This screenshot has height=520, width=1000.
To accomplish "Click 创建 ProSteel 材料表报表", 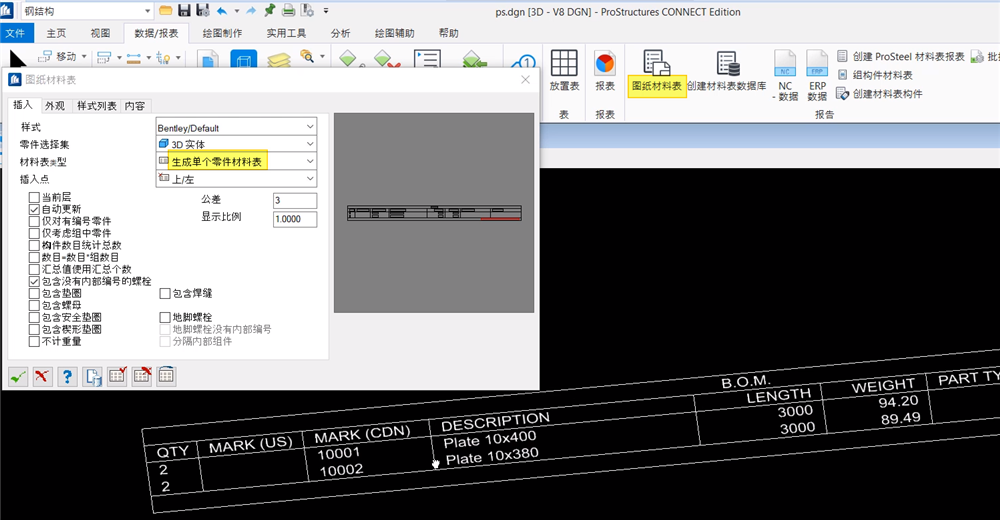I will 901,57.
